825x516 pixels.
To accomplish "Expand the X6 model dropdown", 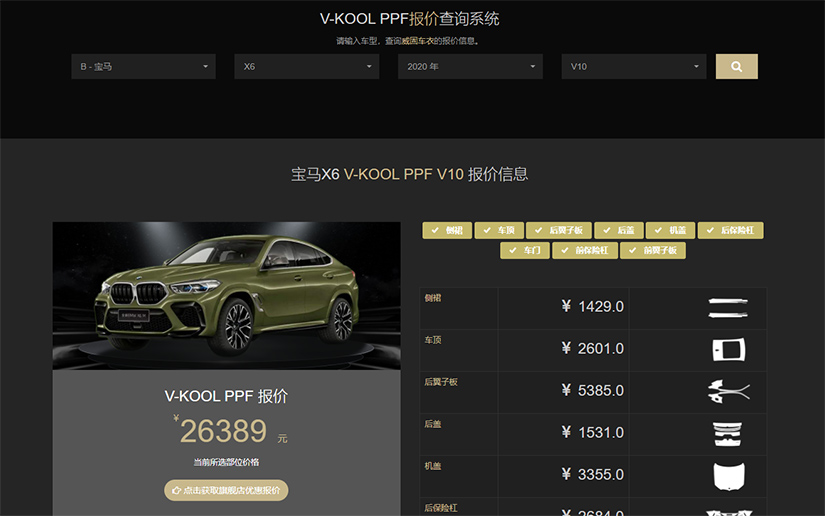I will coord(307,66).
